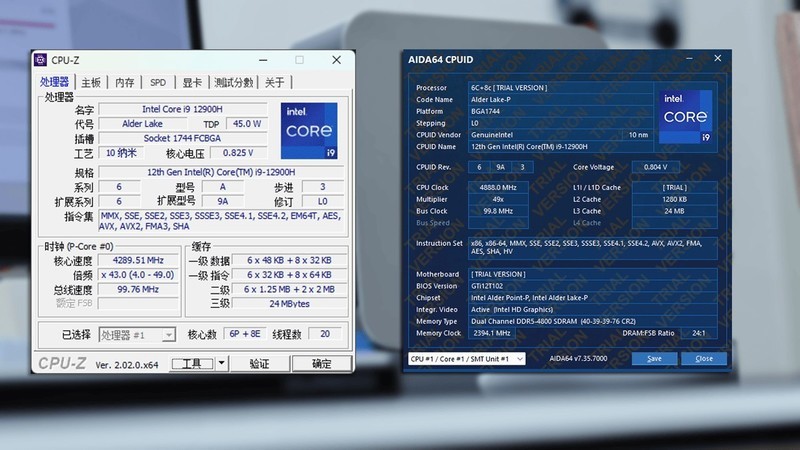Click AIDA64 L3 Cache value 24 MB
The image size is (800, 450).
pyautogui.click(x=674, y=211)
